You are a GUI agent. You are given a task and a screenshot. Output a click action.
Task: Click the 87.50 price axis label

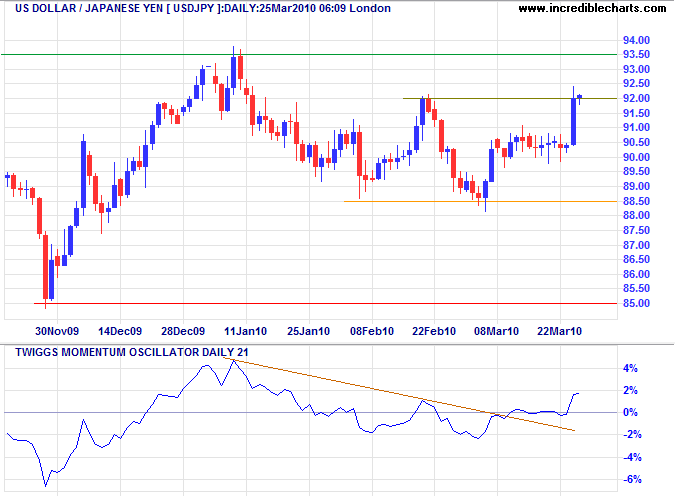(x=636, y=230)
